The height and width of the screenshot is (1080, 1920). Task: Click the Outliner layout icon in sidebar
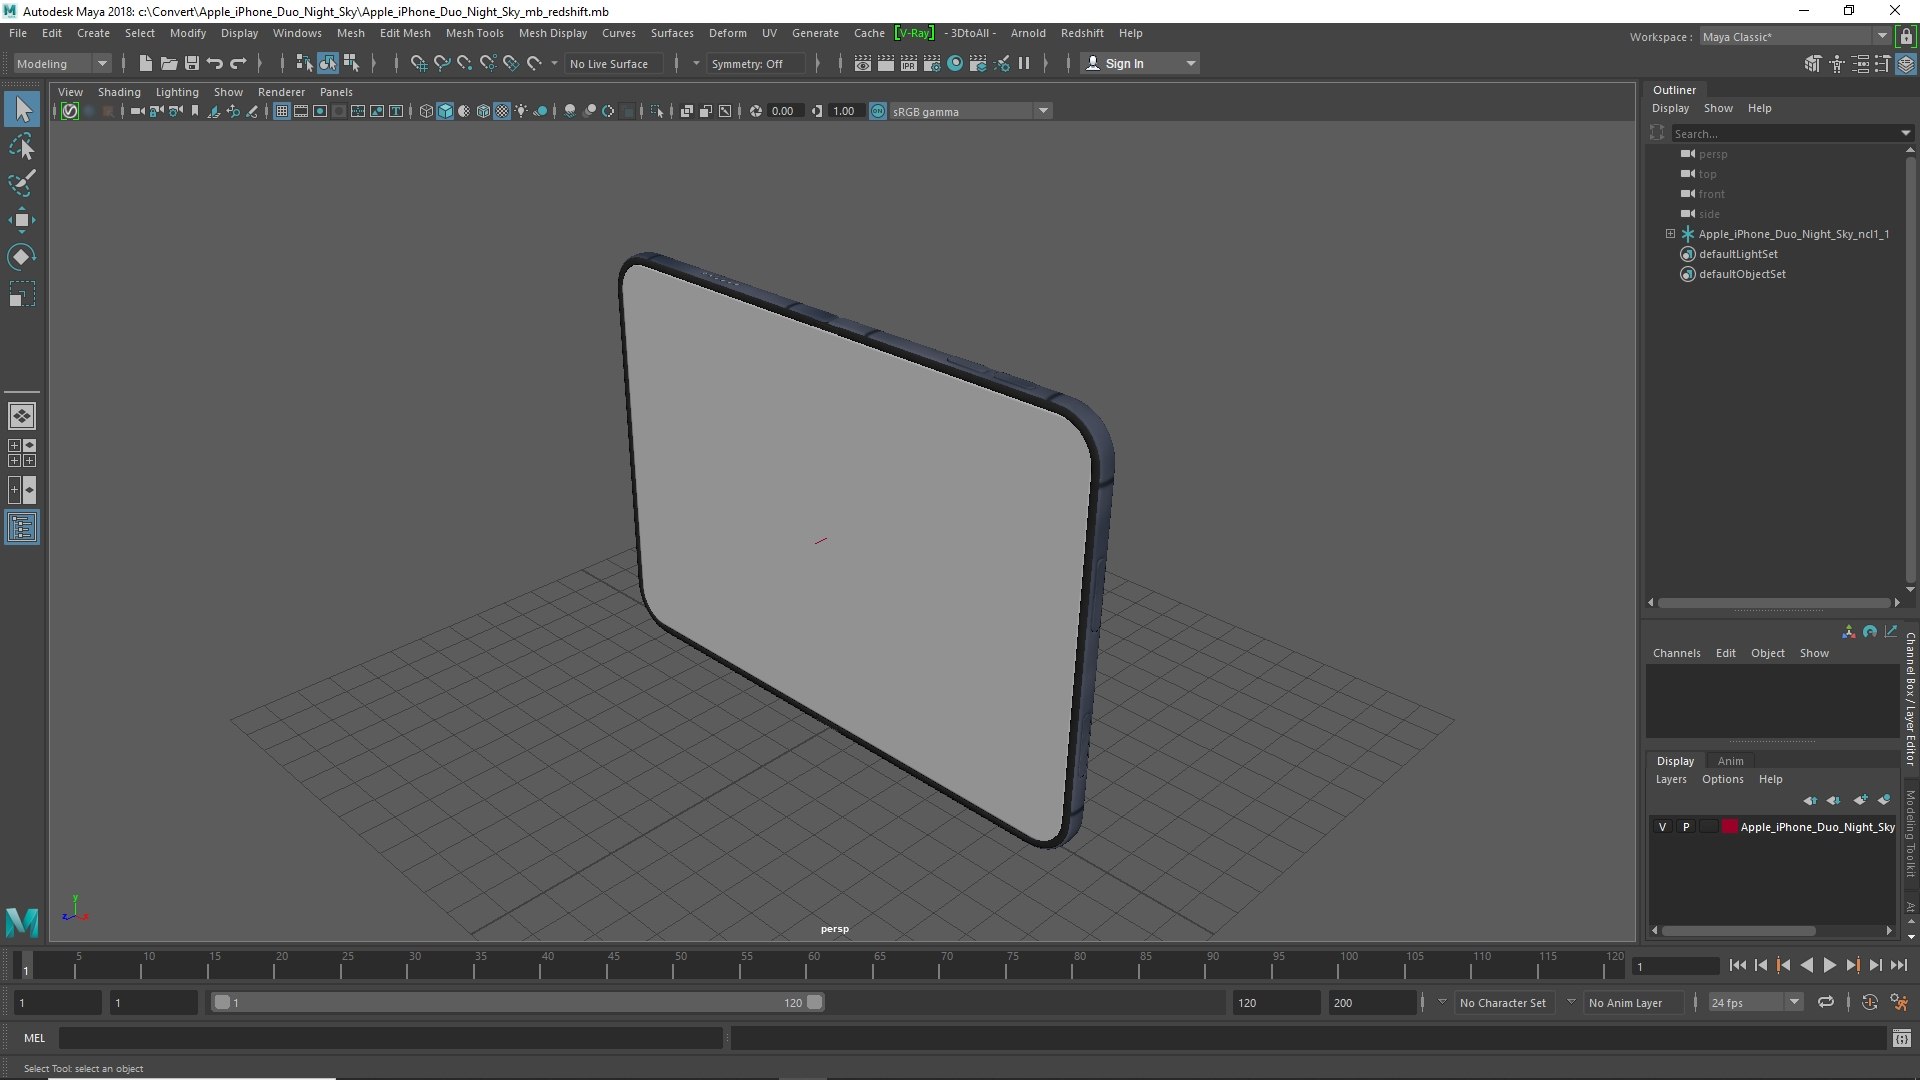coord(21,527)
